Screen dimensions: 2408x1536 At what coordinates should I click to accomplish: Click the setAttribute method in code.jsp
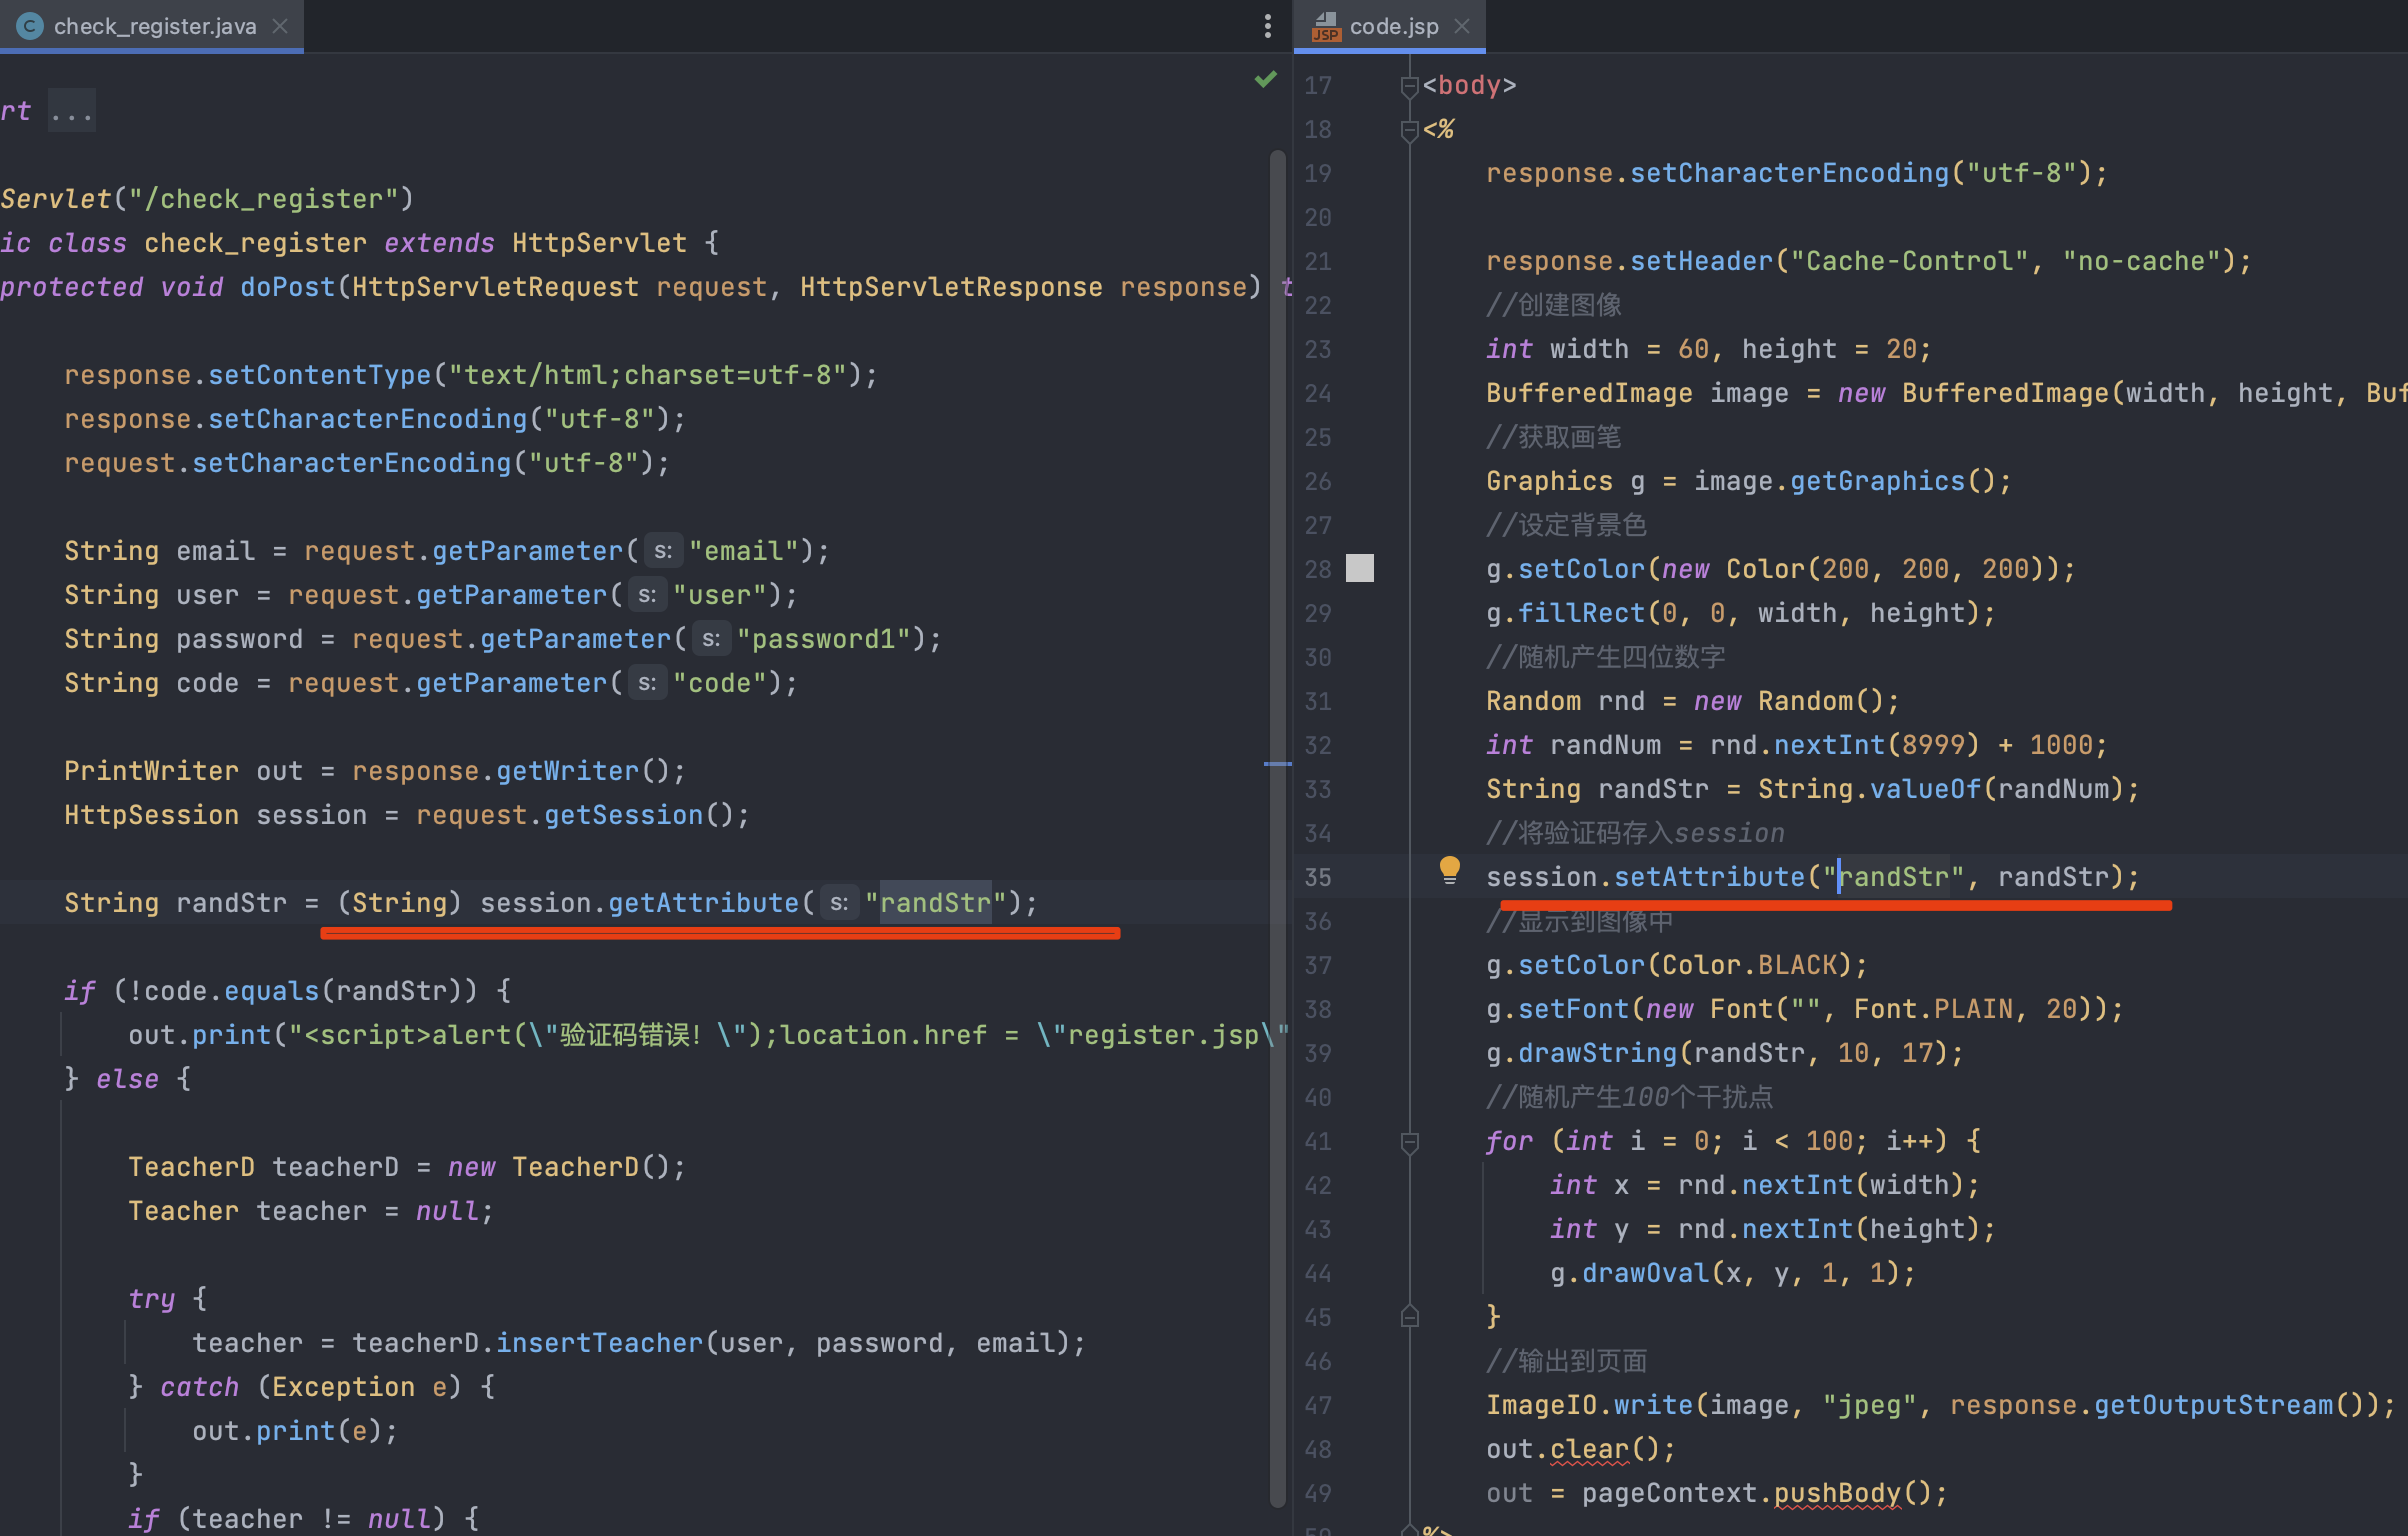click(x=1709, y=877)
